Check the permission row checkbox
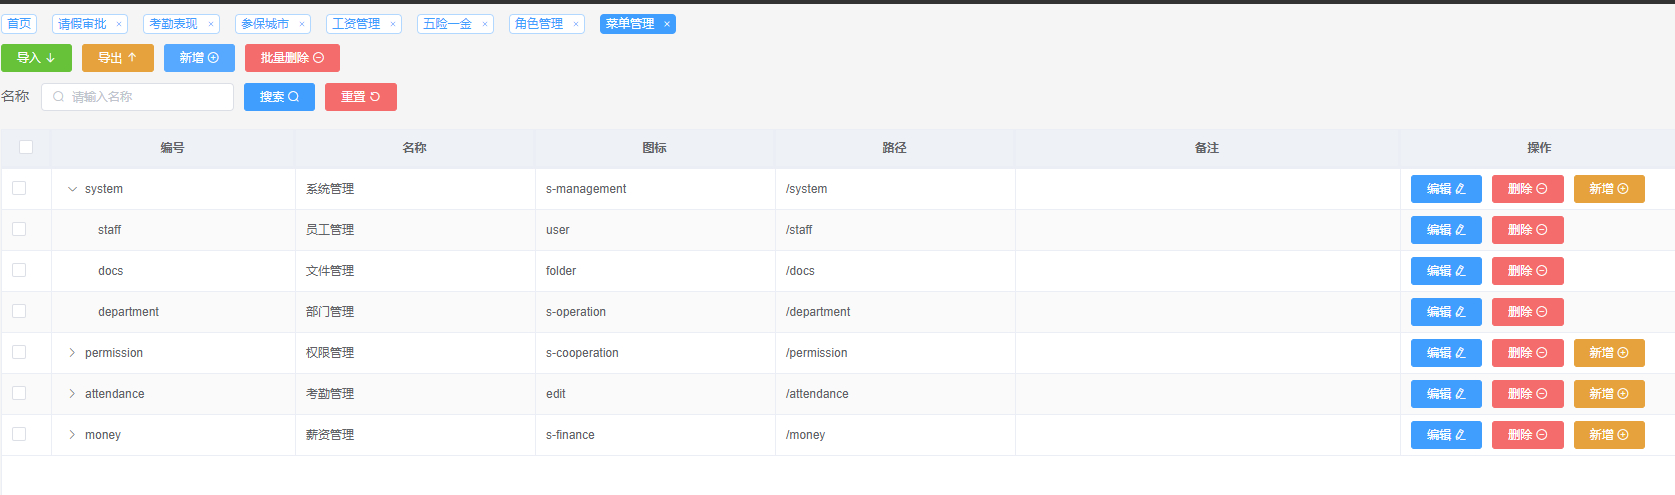Screen dimensions: 1675x495 (19, 352)
